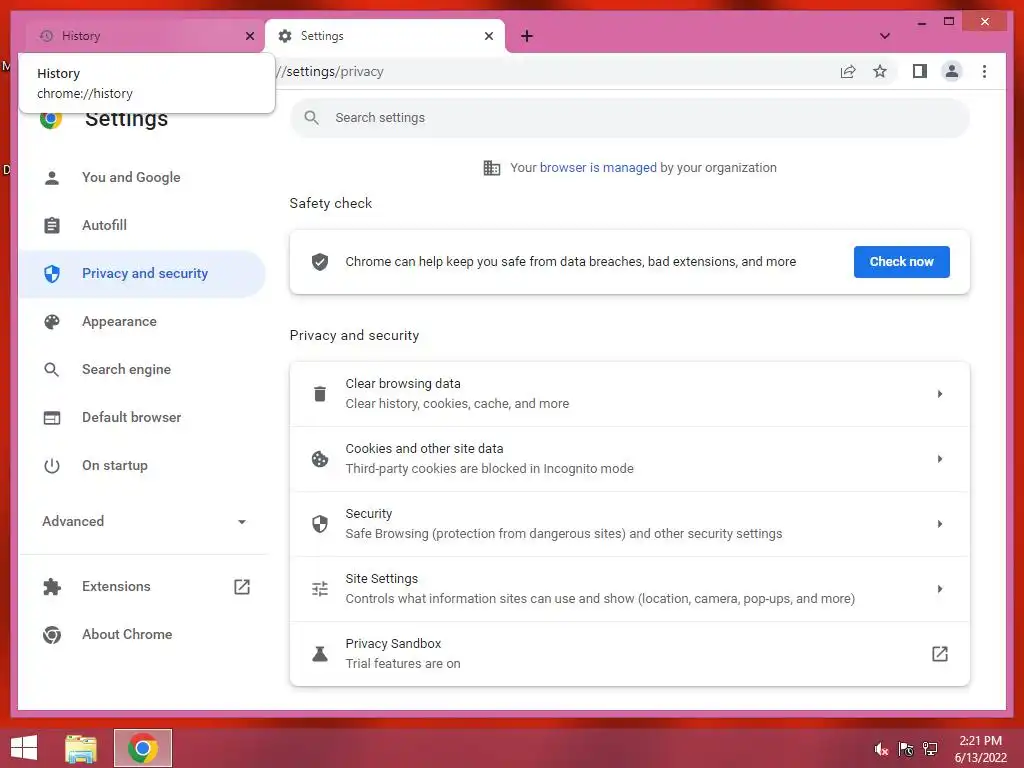Follow the 'browser is managed' link
The image size is (1024, 768).
click(598, 168)
